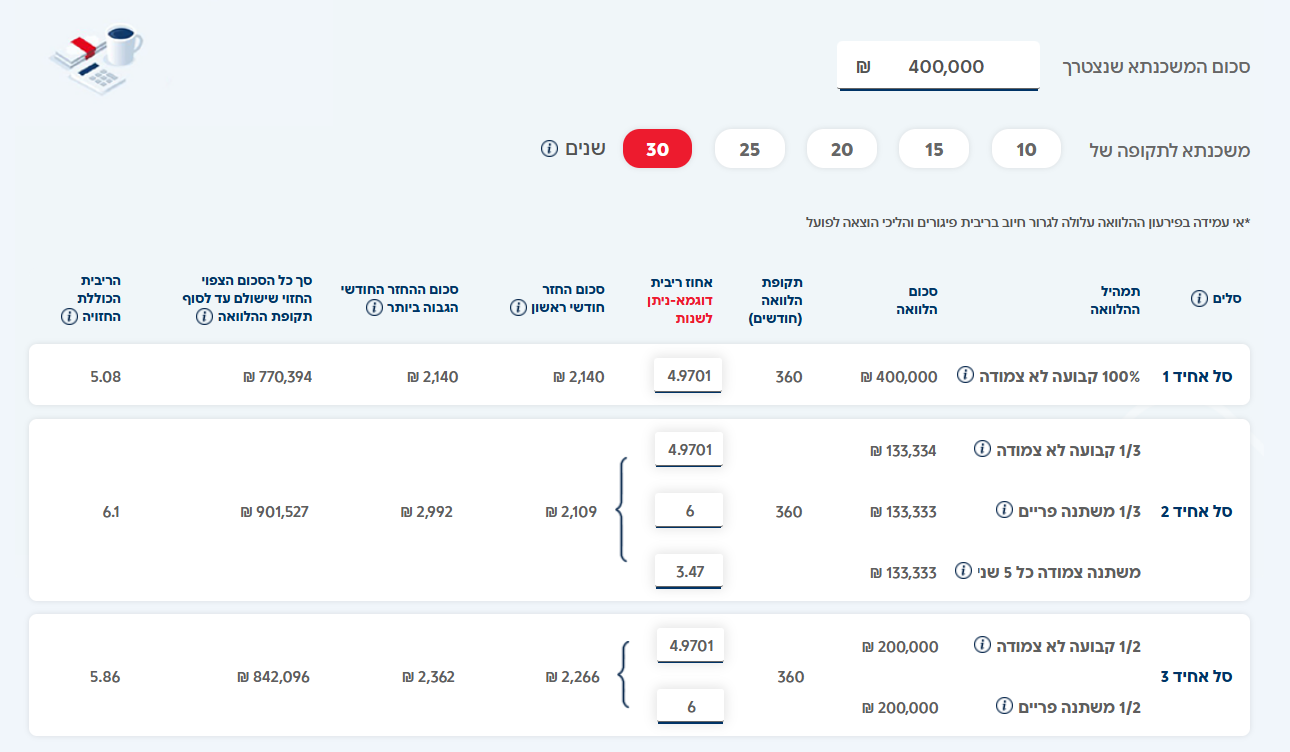Click info icon beside סלים header

pyautogui.click(x=1199, y=298)
